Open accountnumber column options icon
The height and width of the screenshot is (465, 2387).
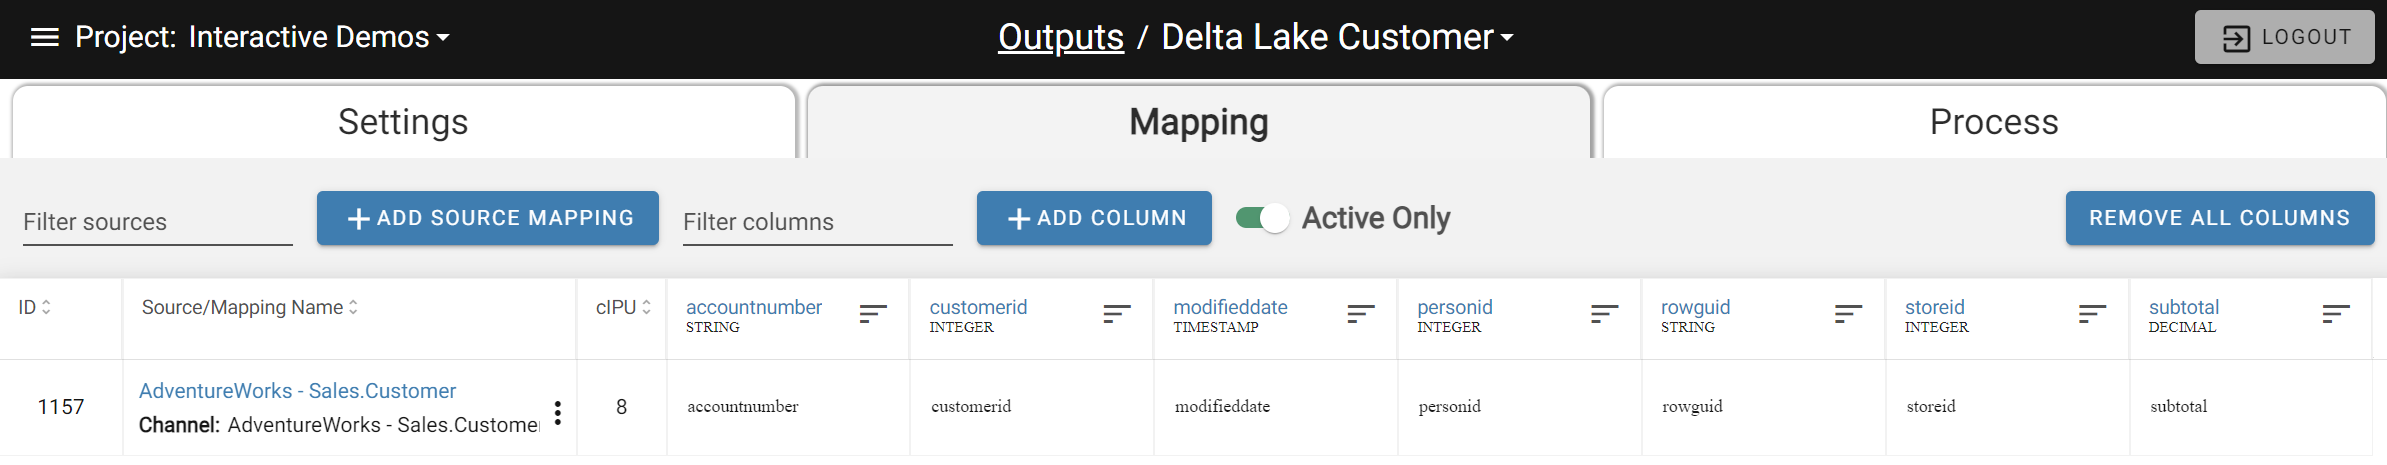(x=873, y=315)
